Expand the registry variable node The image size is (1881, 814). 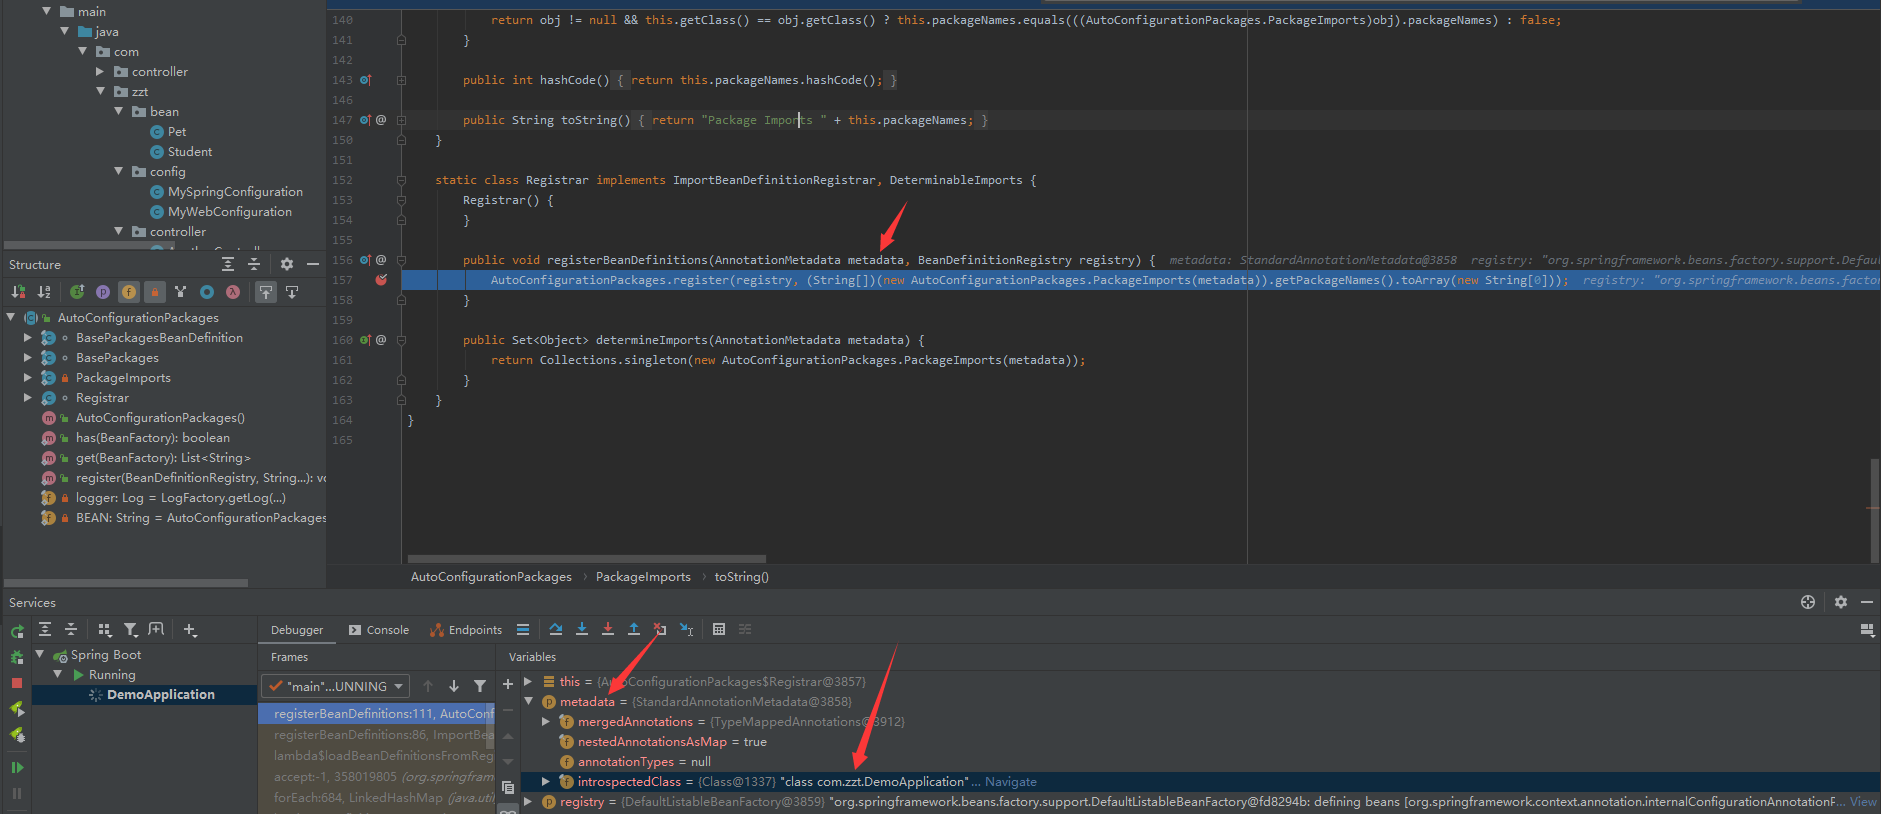click(x=528, y=802)
